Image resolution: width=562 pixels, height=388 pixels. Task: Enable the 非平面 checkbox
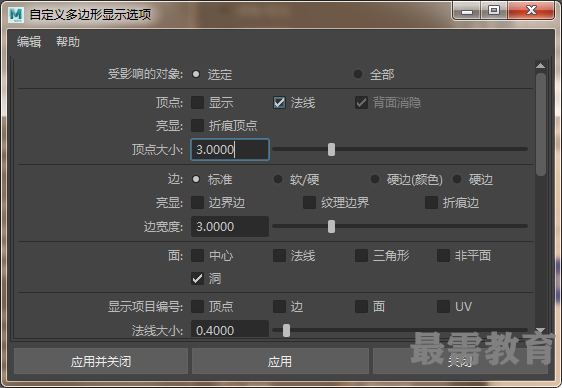(443, 255)
